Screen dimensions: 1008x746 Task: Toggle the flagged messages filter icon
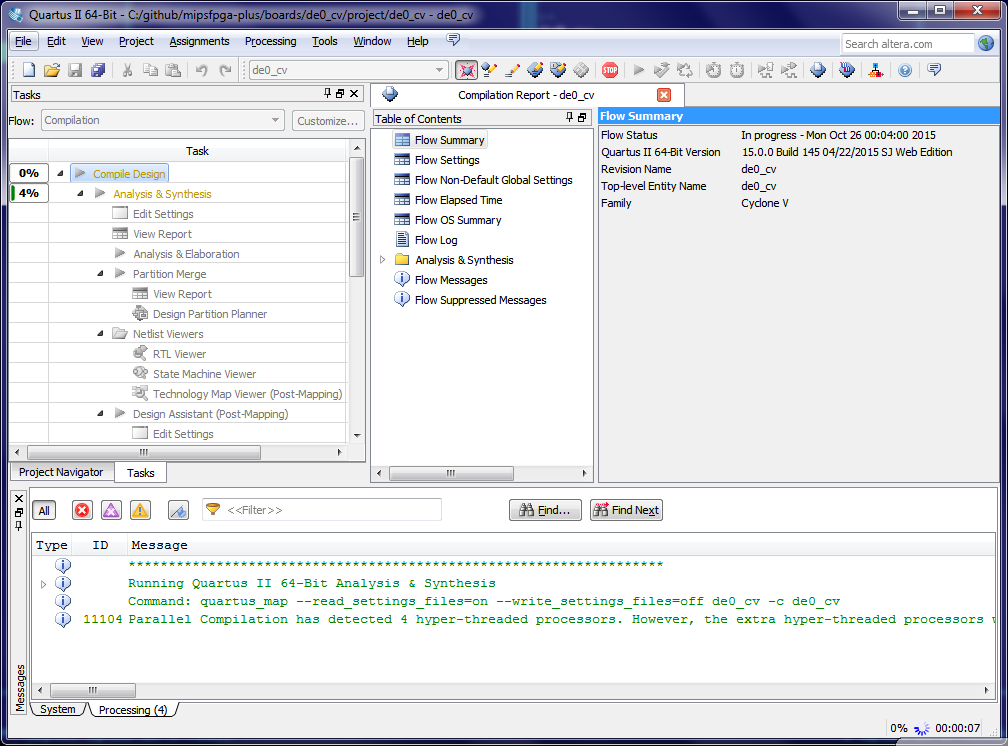pyautogui.click(x=178, y=510)
